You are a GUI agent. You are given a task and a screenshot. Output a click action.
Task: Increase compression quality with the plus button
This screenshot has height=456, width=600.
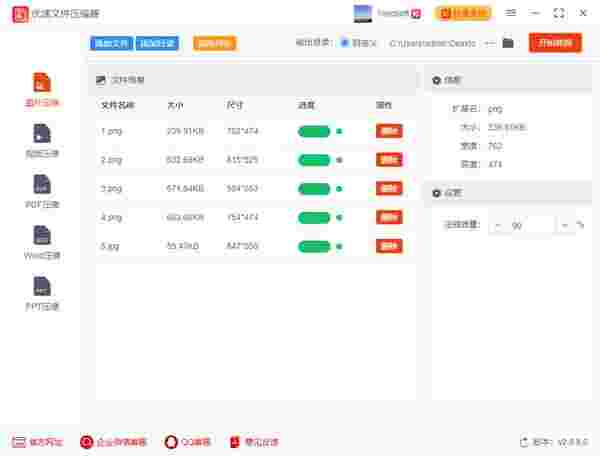point(564,225)
